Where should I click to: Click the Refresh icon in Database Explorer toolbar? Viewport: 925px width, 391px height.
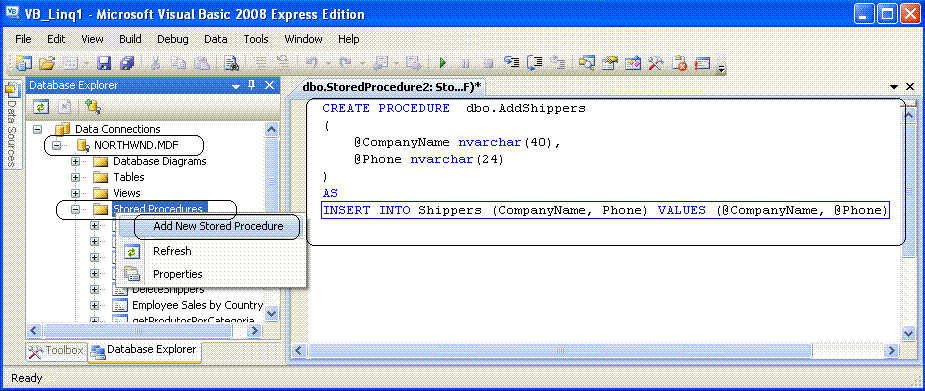coord(41,106)
